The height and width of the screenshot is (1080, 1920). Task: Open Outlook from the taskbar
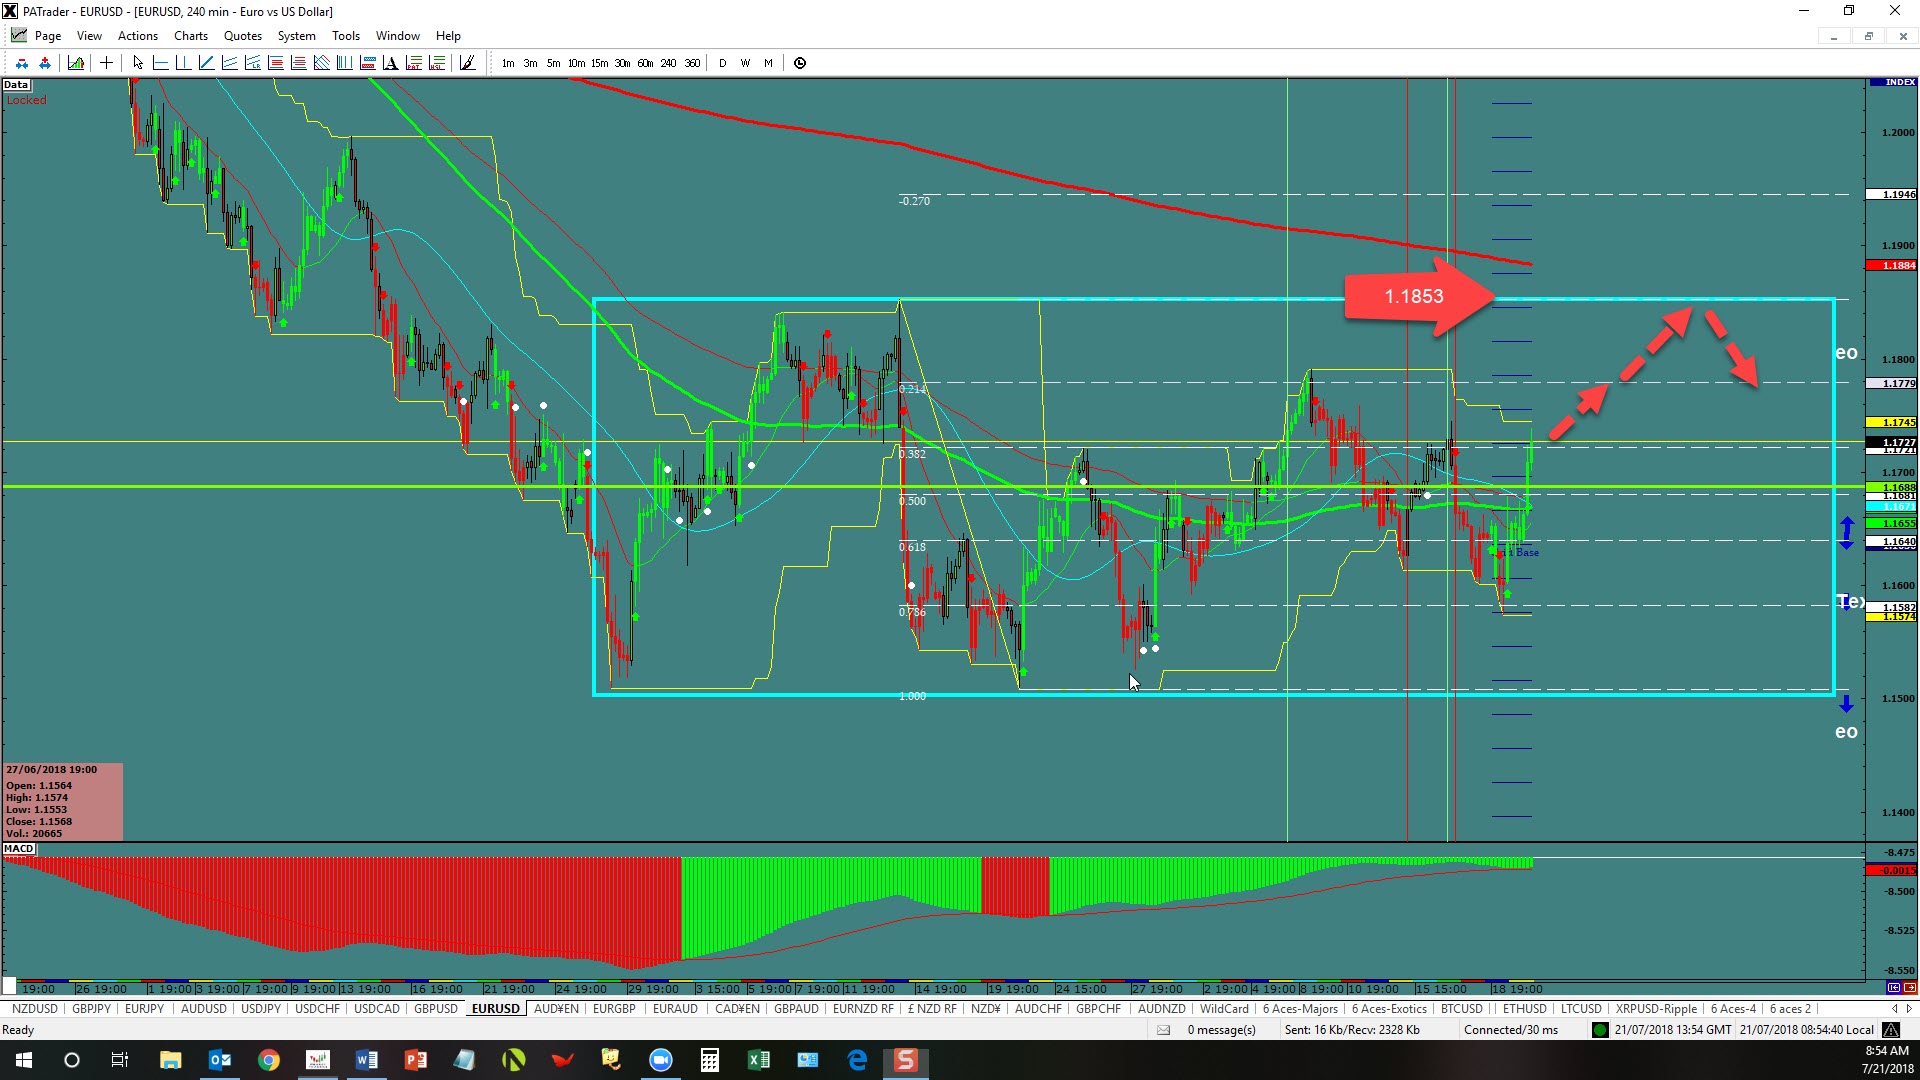(x=220, y=1060)
